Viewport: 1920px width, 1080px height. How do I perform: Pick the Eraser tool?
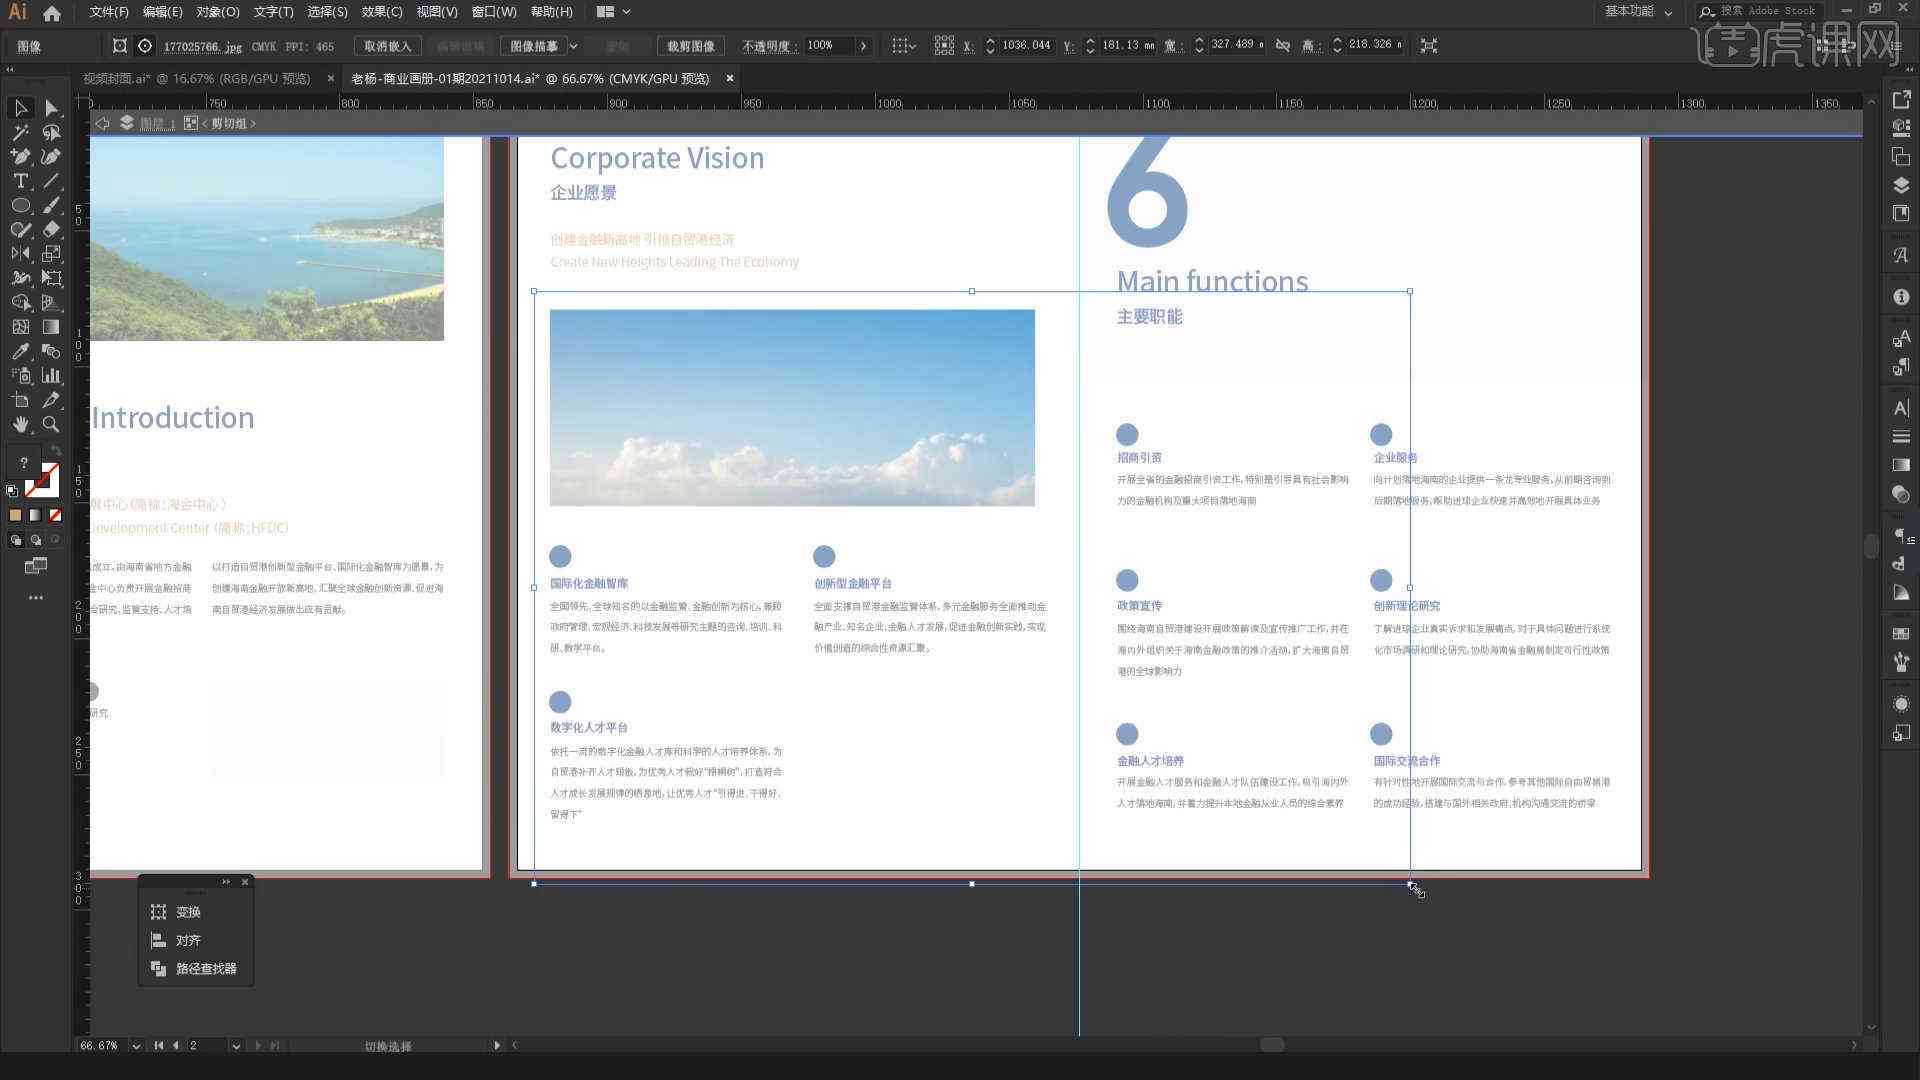(51, 229)
